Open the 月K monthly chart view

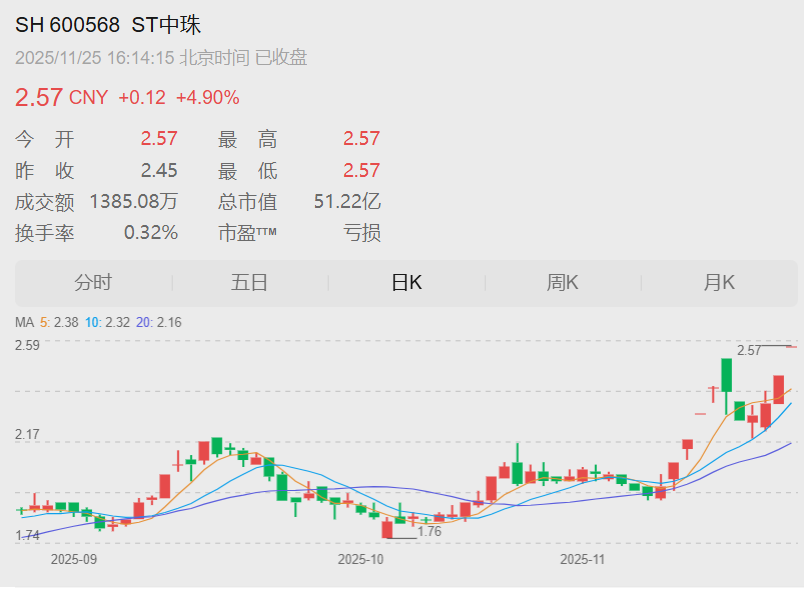[x=719, y=283]
